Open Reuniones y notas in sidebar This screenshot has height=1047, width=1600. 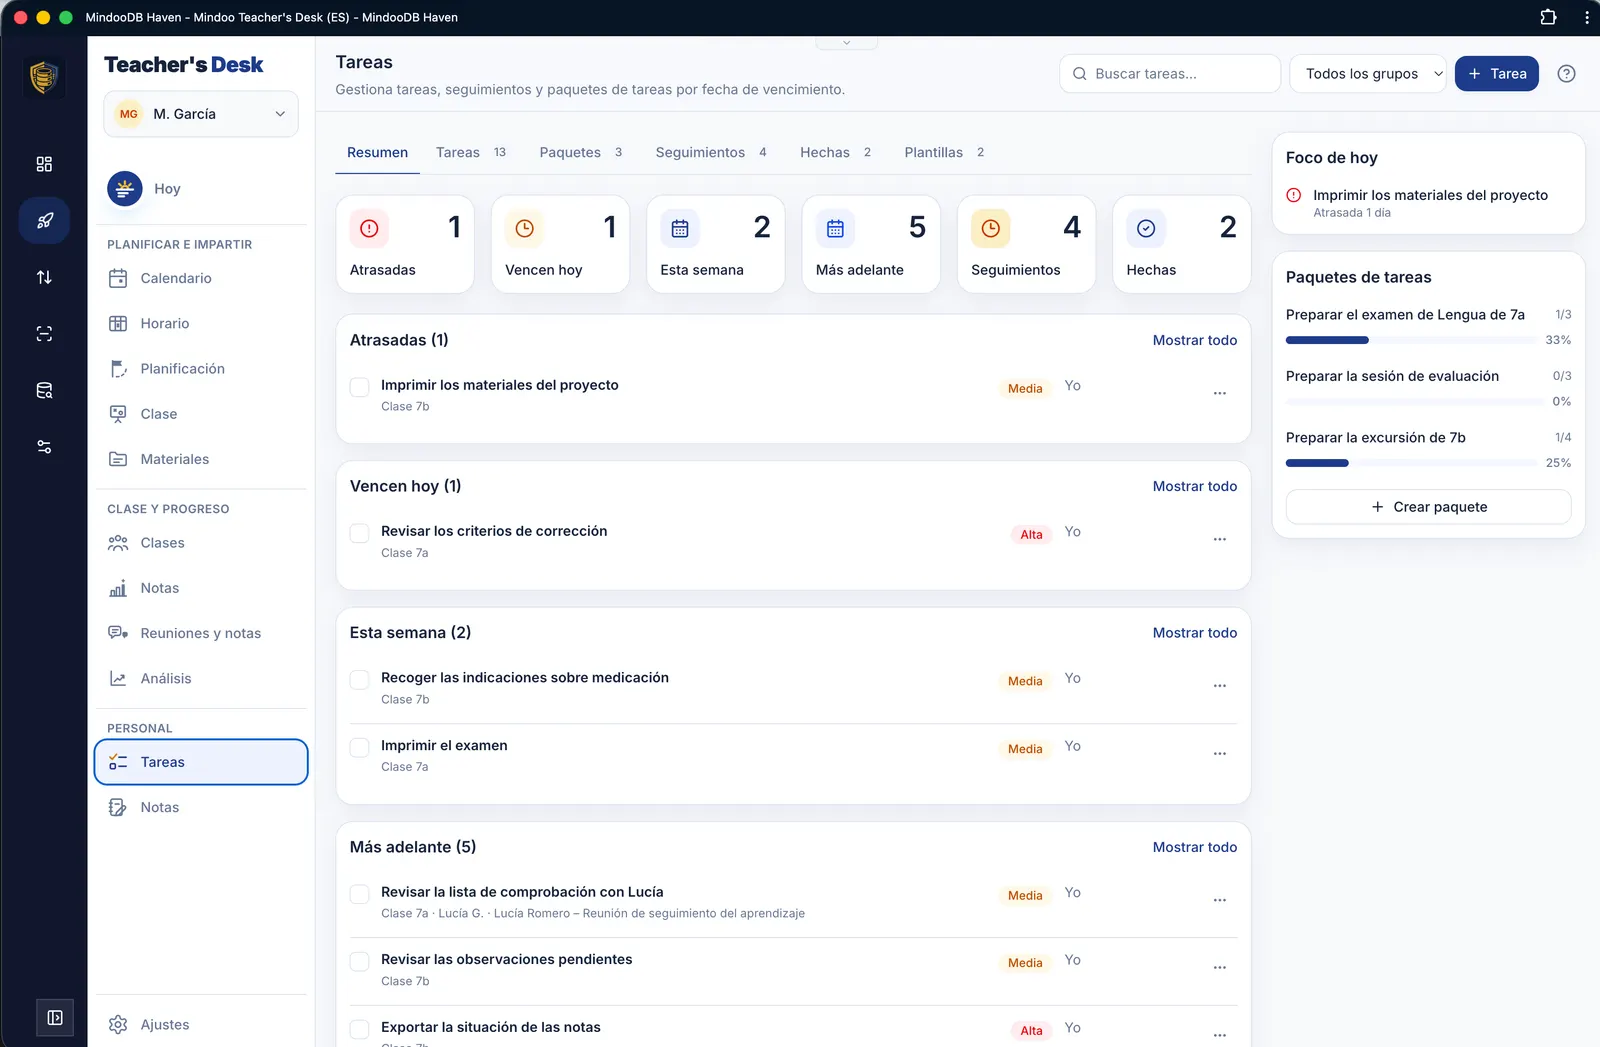click(x=201, y=633)
